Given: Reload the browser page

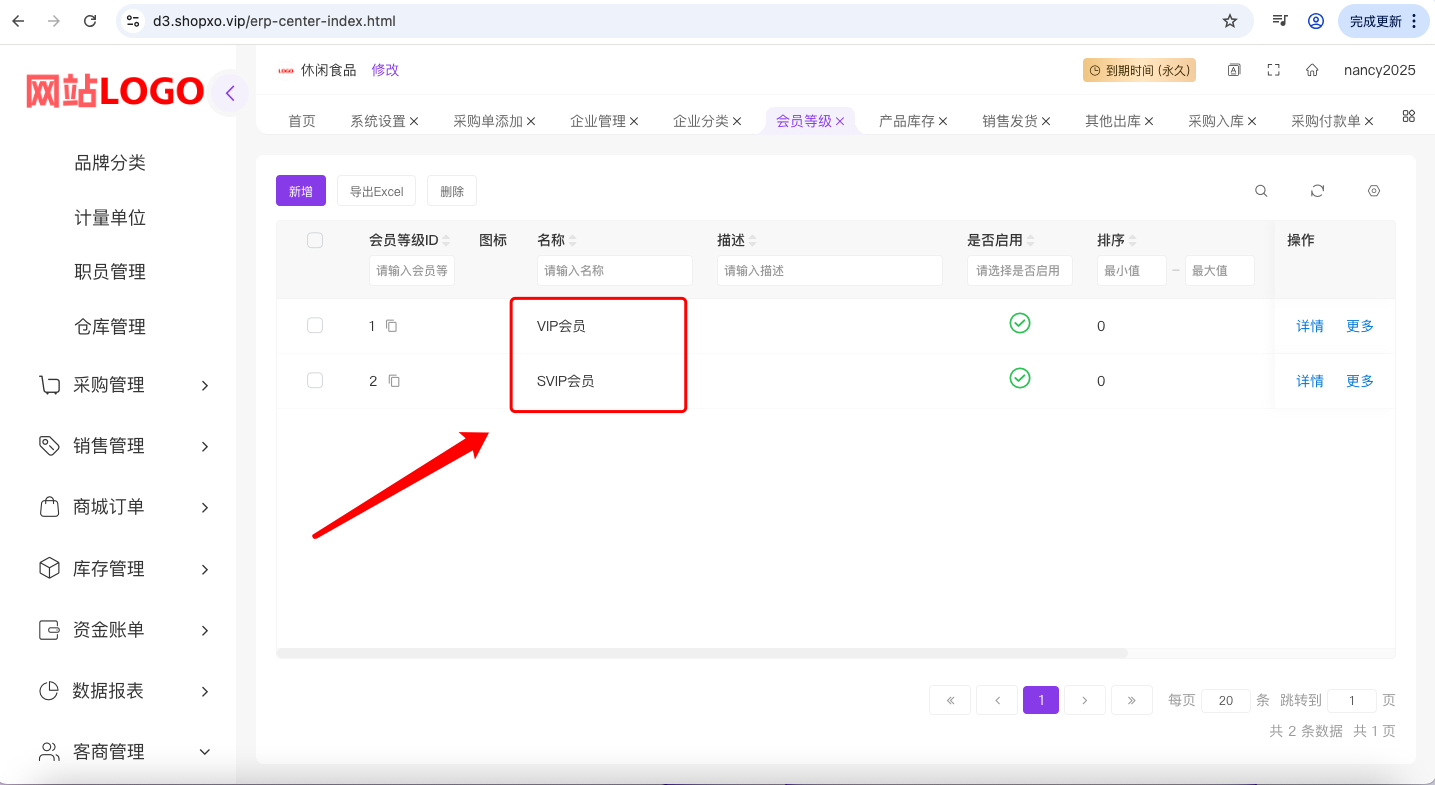Looking at the screenshot, I should click(x=90, y=21).
